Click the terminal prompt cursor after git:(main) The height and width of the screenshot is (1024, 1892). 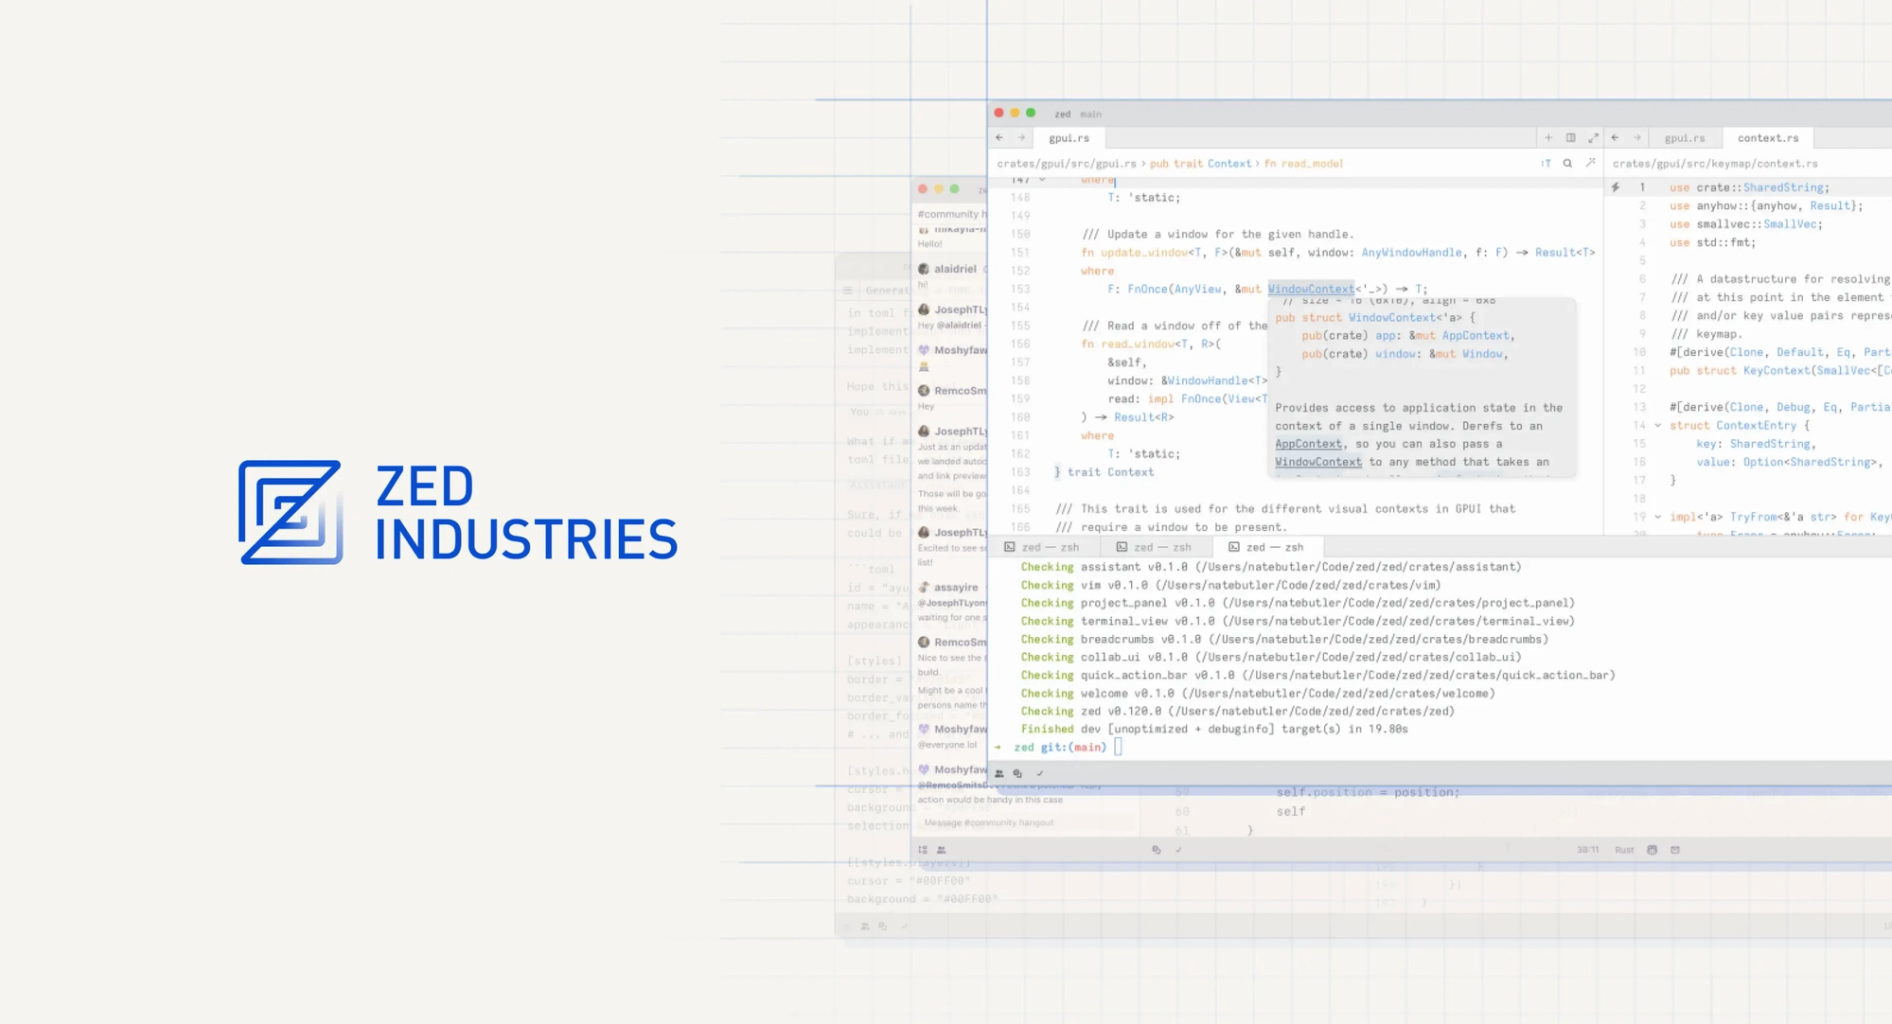(1118, 747)
